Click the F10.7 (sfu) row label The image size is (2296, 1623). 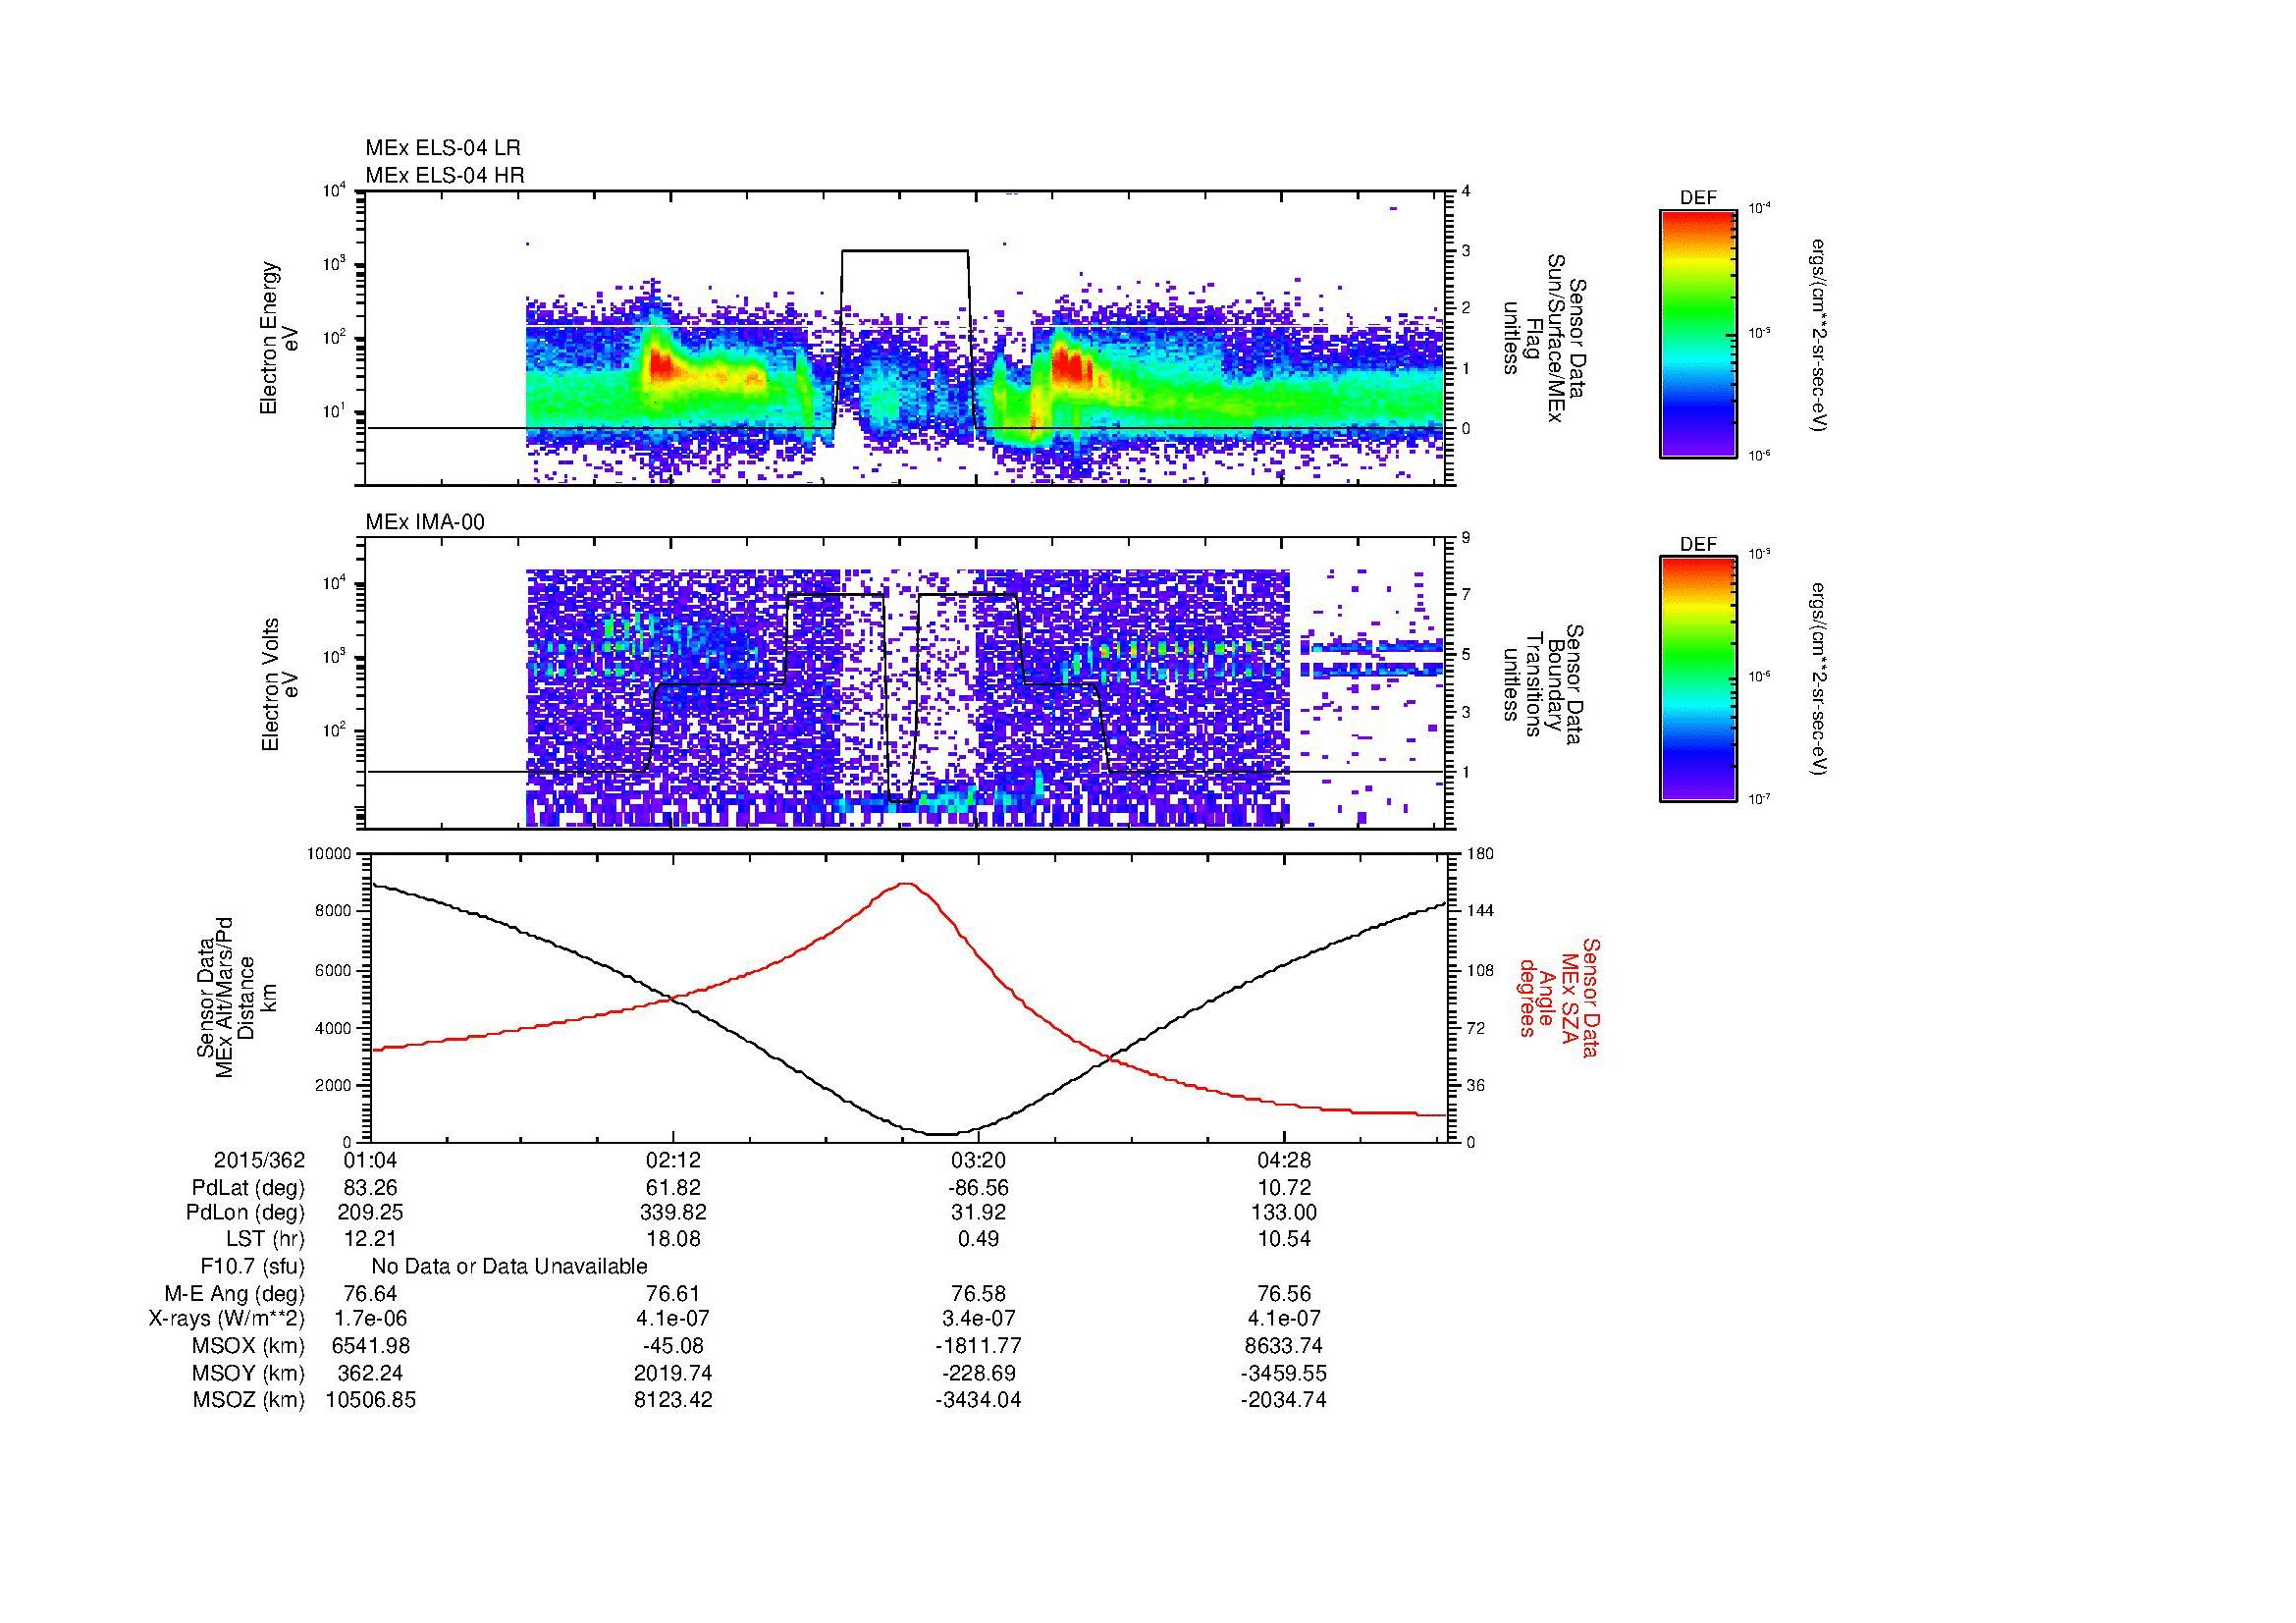252,1267
